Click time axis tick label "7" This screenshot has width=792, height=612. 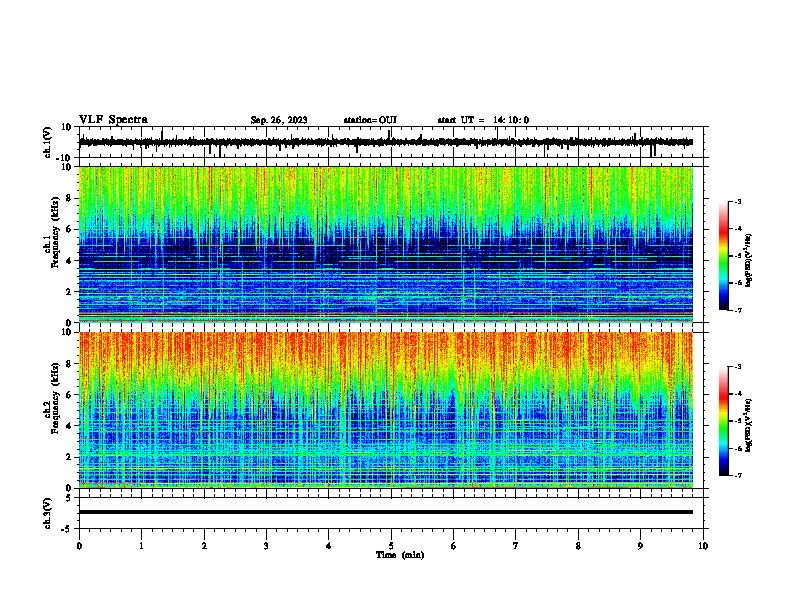[516, 546]
